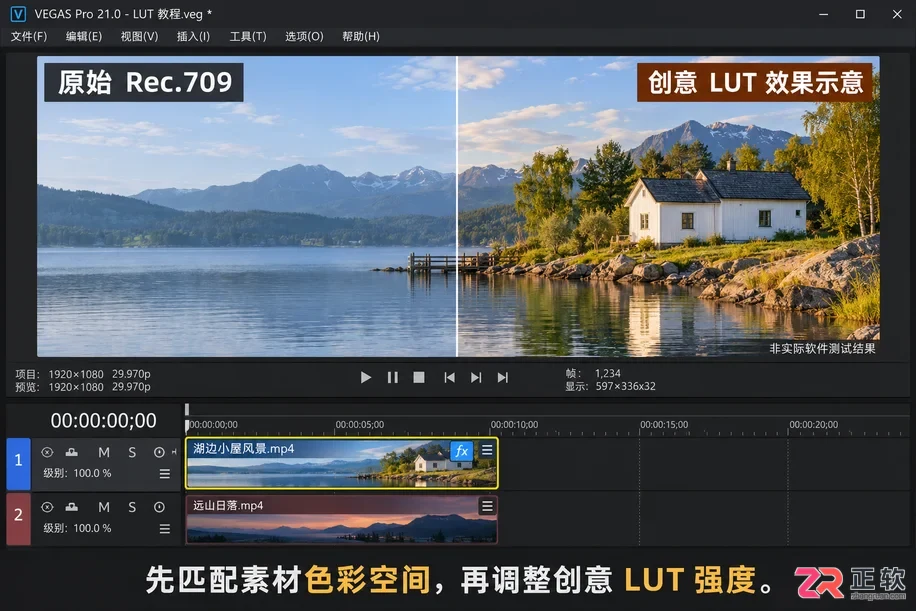
Task: Start playback with the Play button
Action: (366, 377)
